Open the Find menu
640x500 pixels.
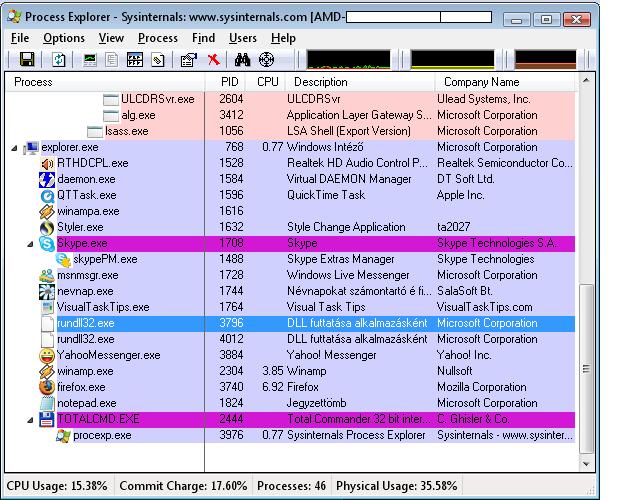coord(203,38)
